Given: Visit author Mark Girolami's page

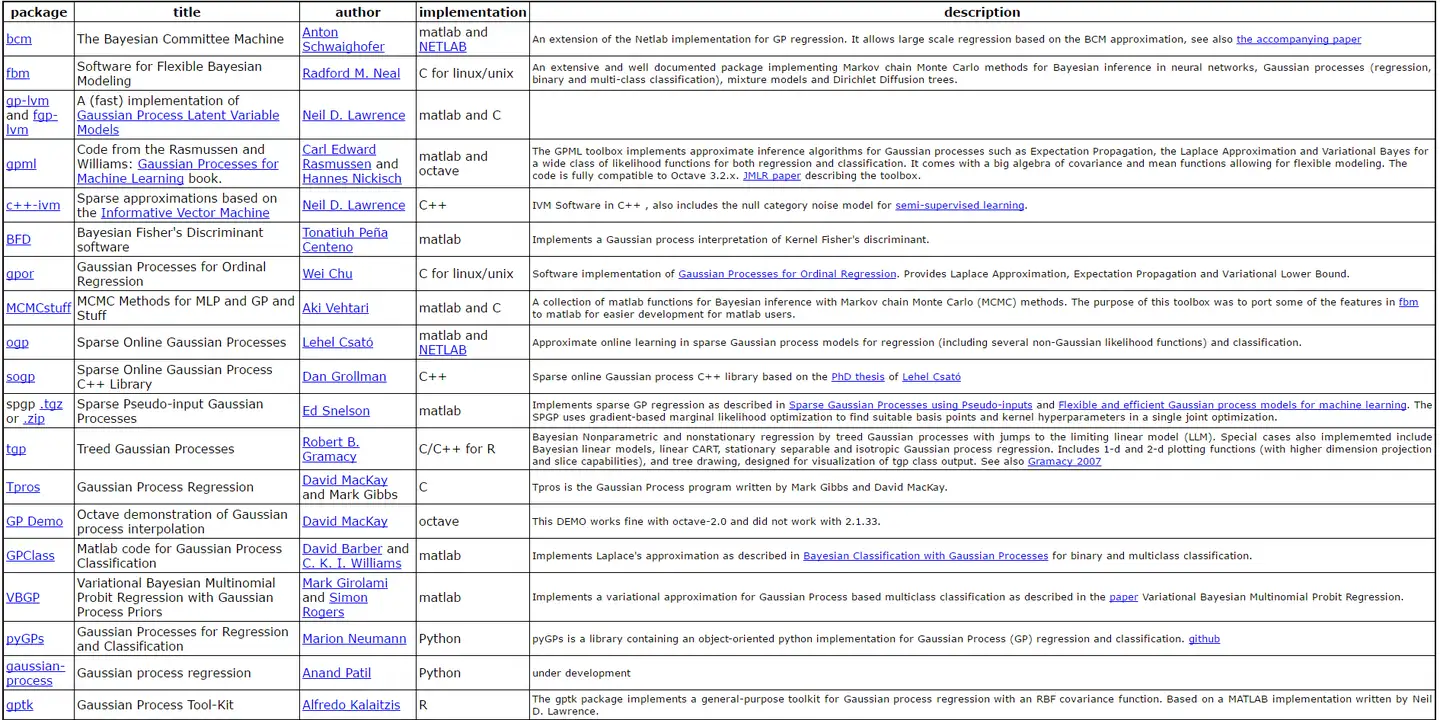Looking at the screenshot, I should 345,583.
